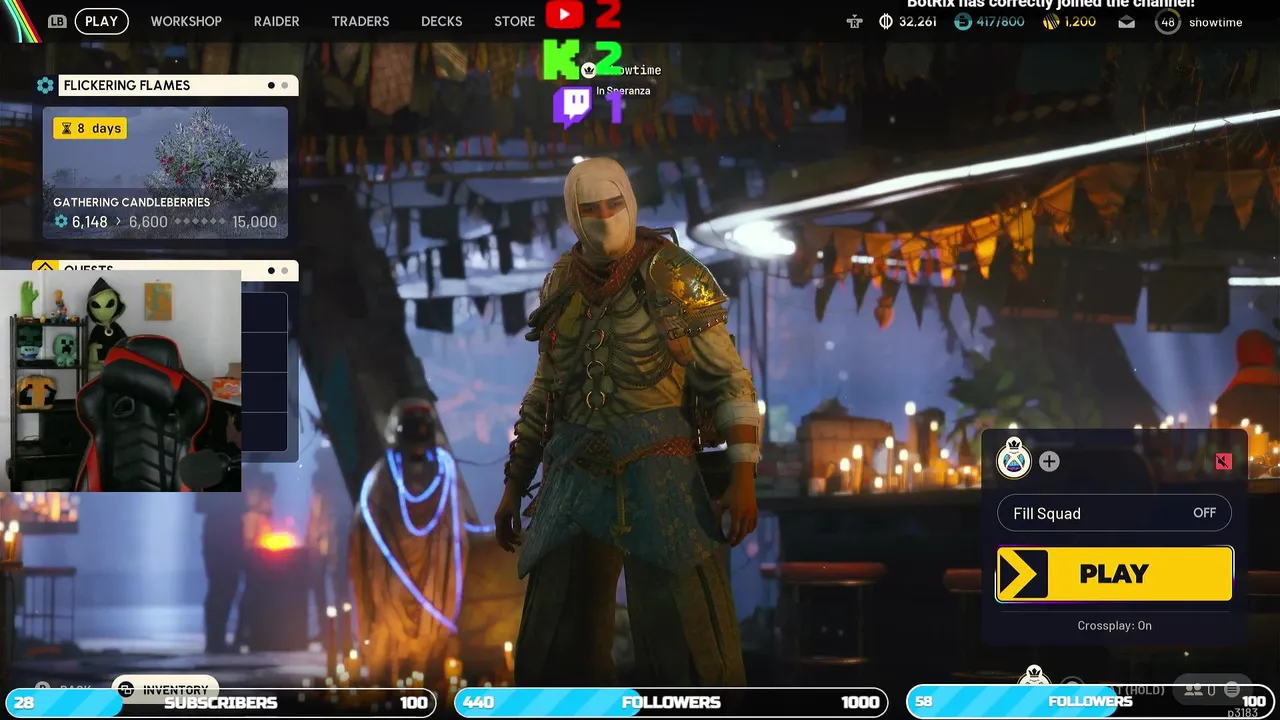Open the PLAY tab in the top menu
Screen dimensions: 1280x720
click(101, 21)
